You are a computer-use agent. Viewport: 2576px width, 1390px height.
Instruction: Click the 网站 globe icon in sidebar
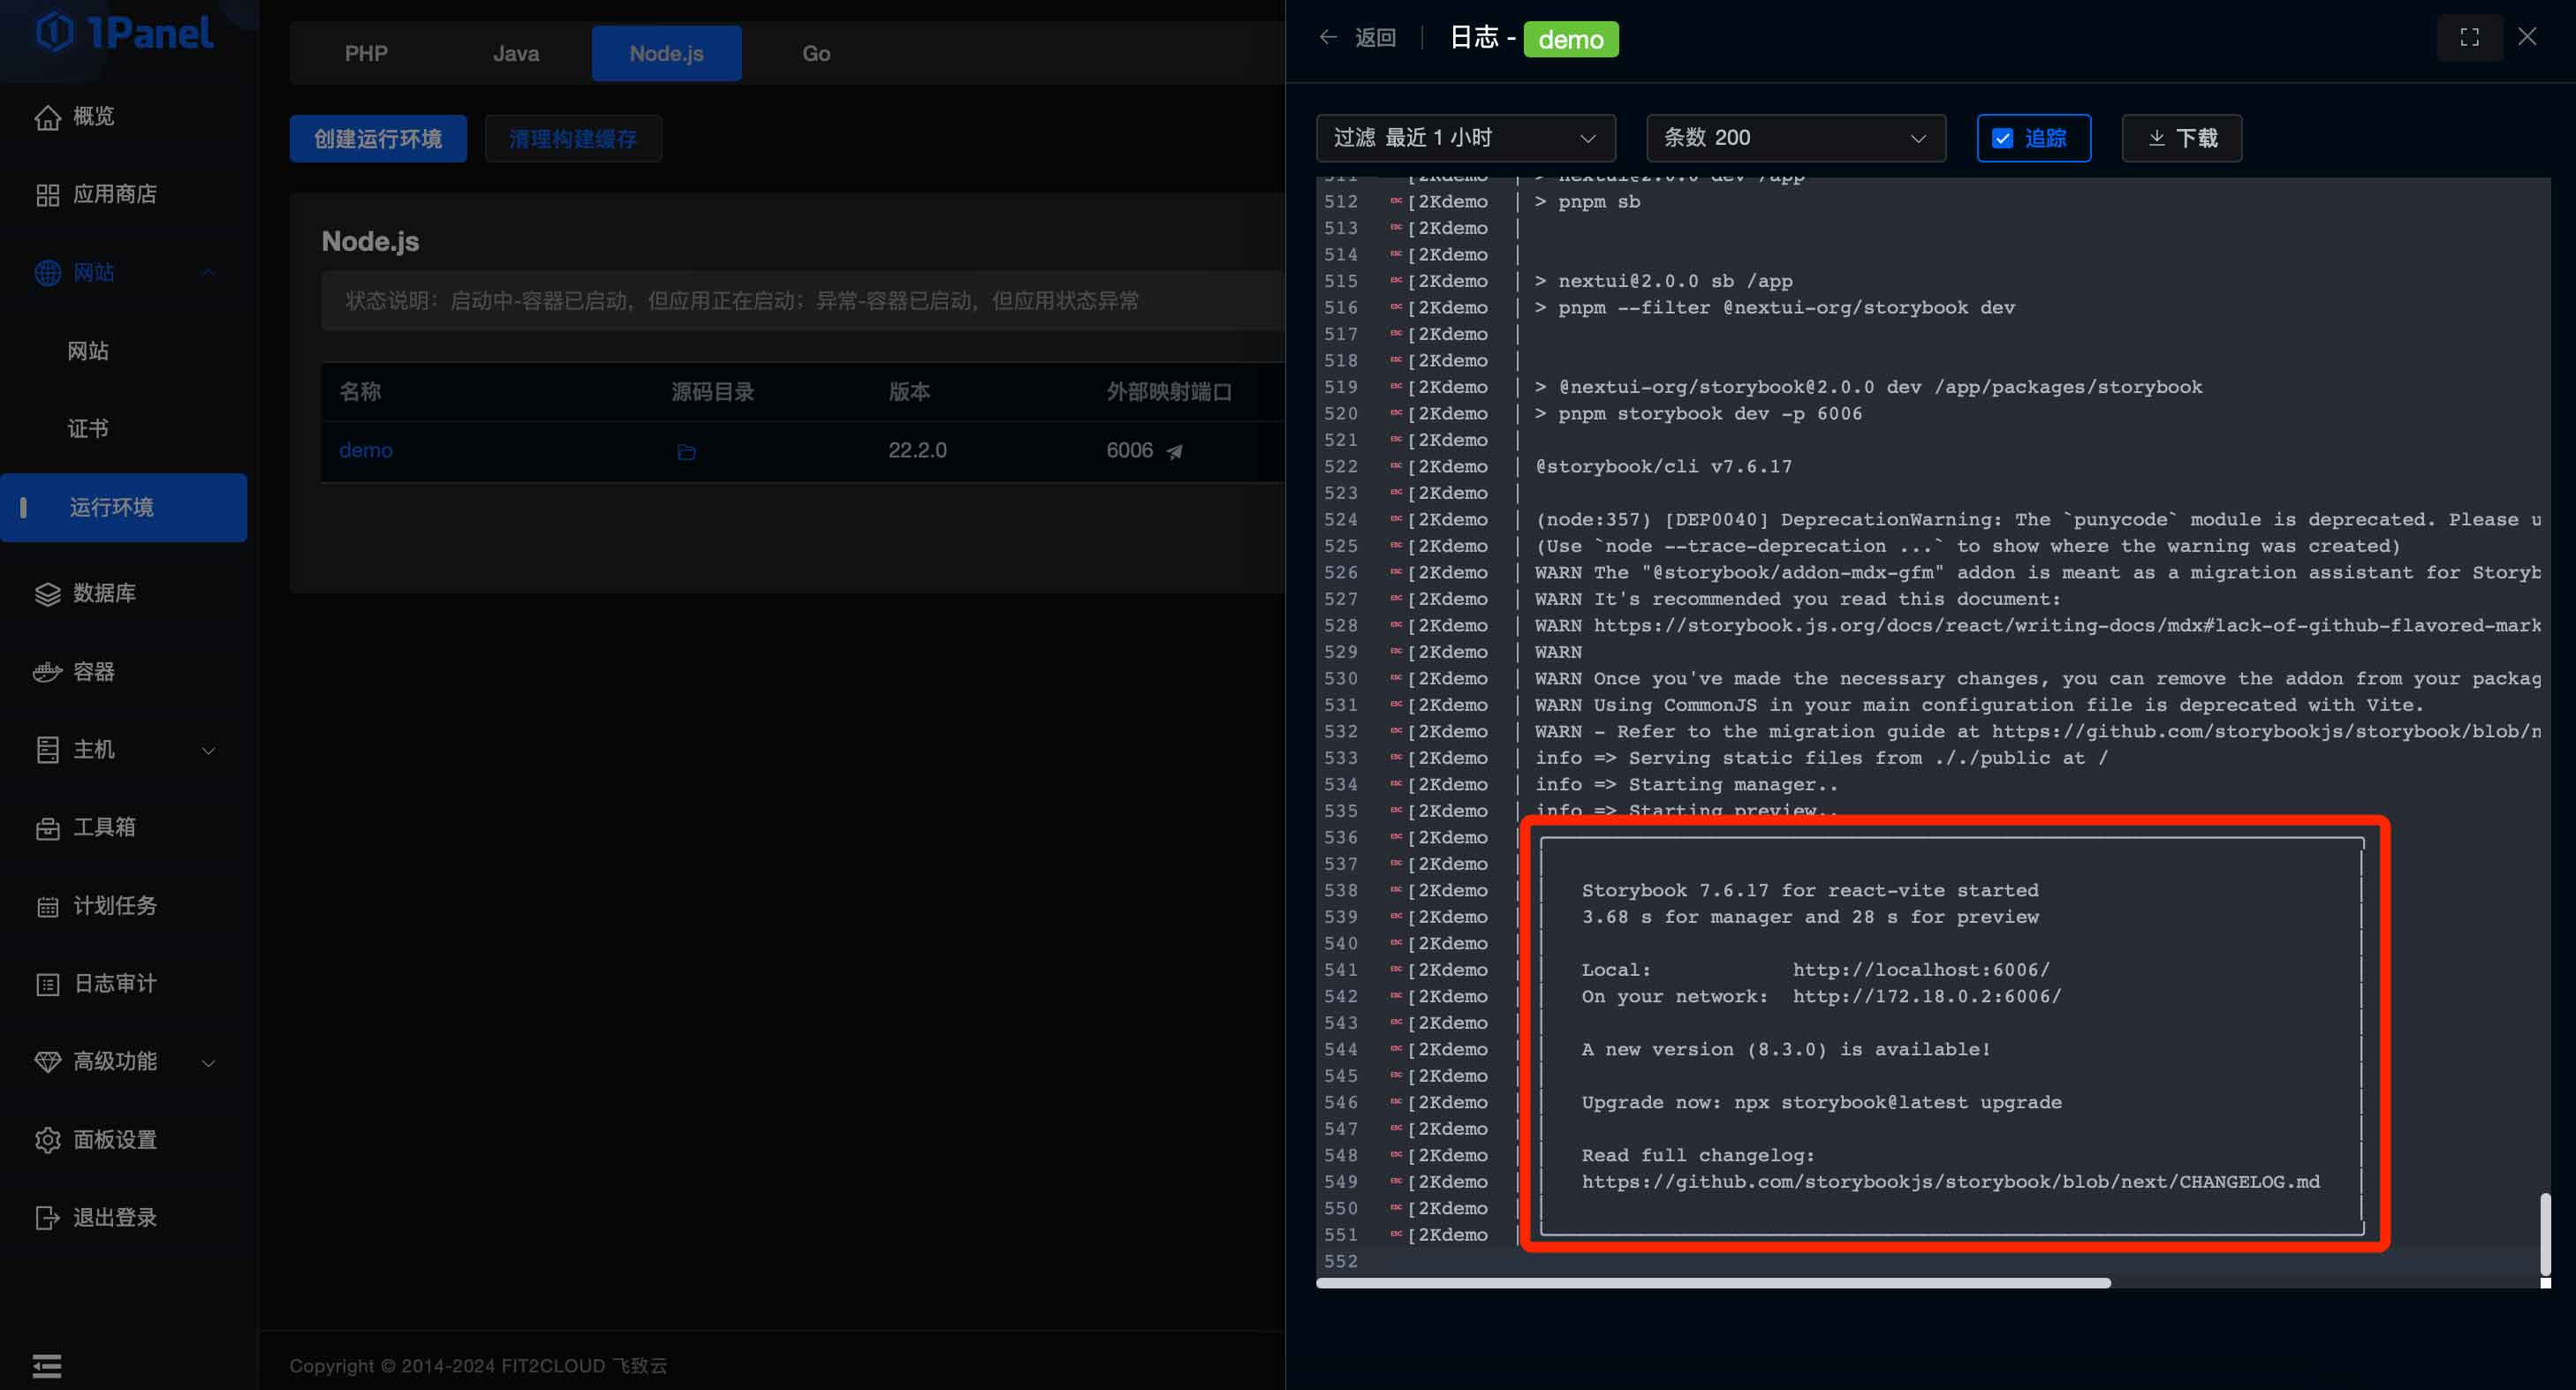pyautogui.click(x=47, y=273)
